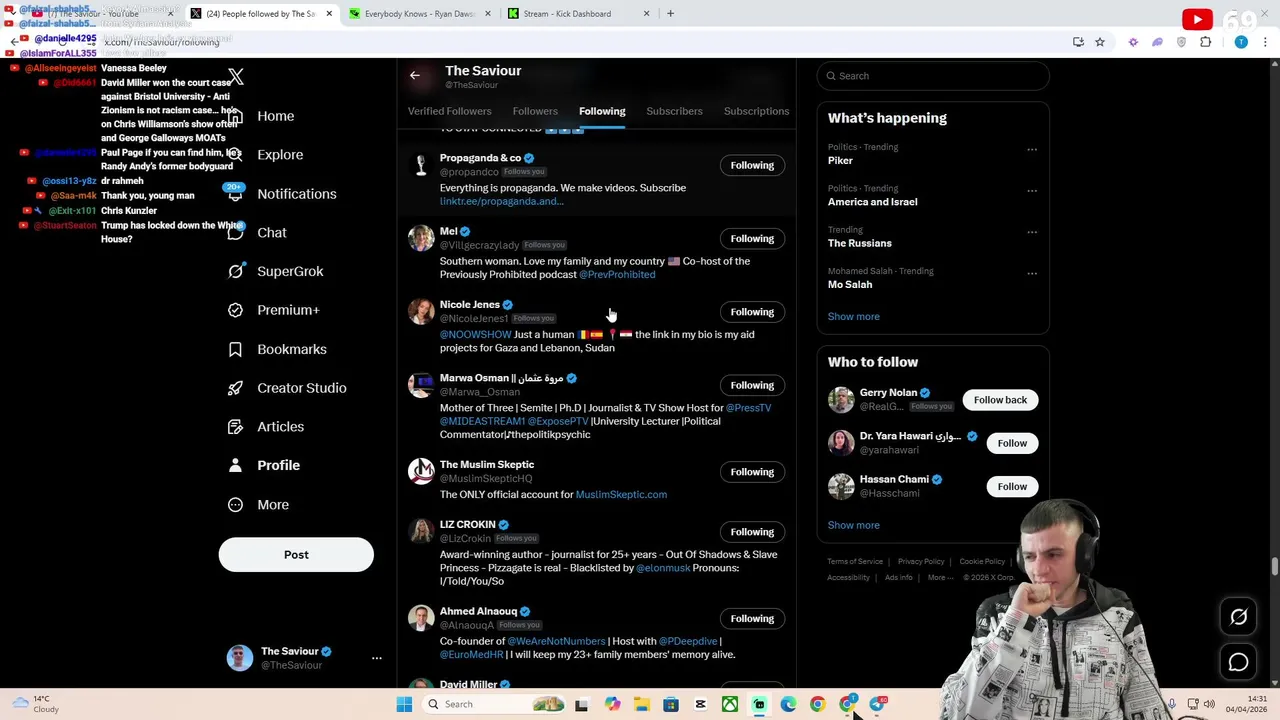Click the Creator Studio rocket icon
Image resolution: width=1280 pixels, height=720 pixels.
[235, 388]
